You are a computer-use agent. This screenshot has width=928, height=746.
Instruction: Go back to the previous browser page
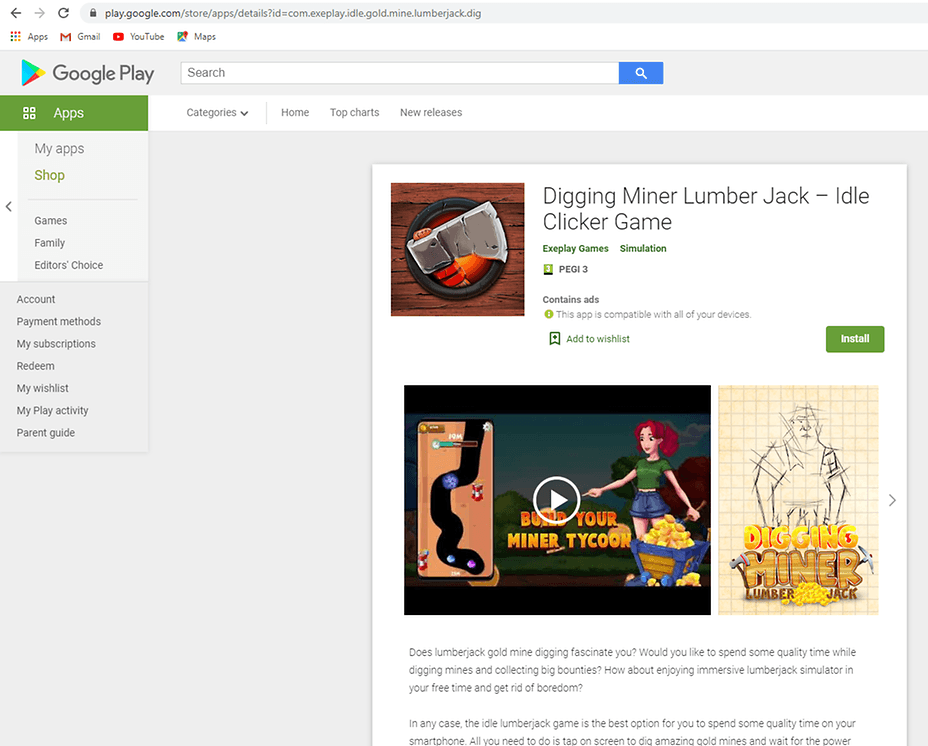click(16, 13)
